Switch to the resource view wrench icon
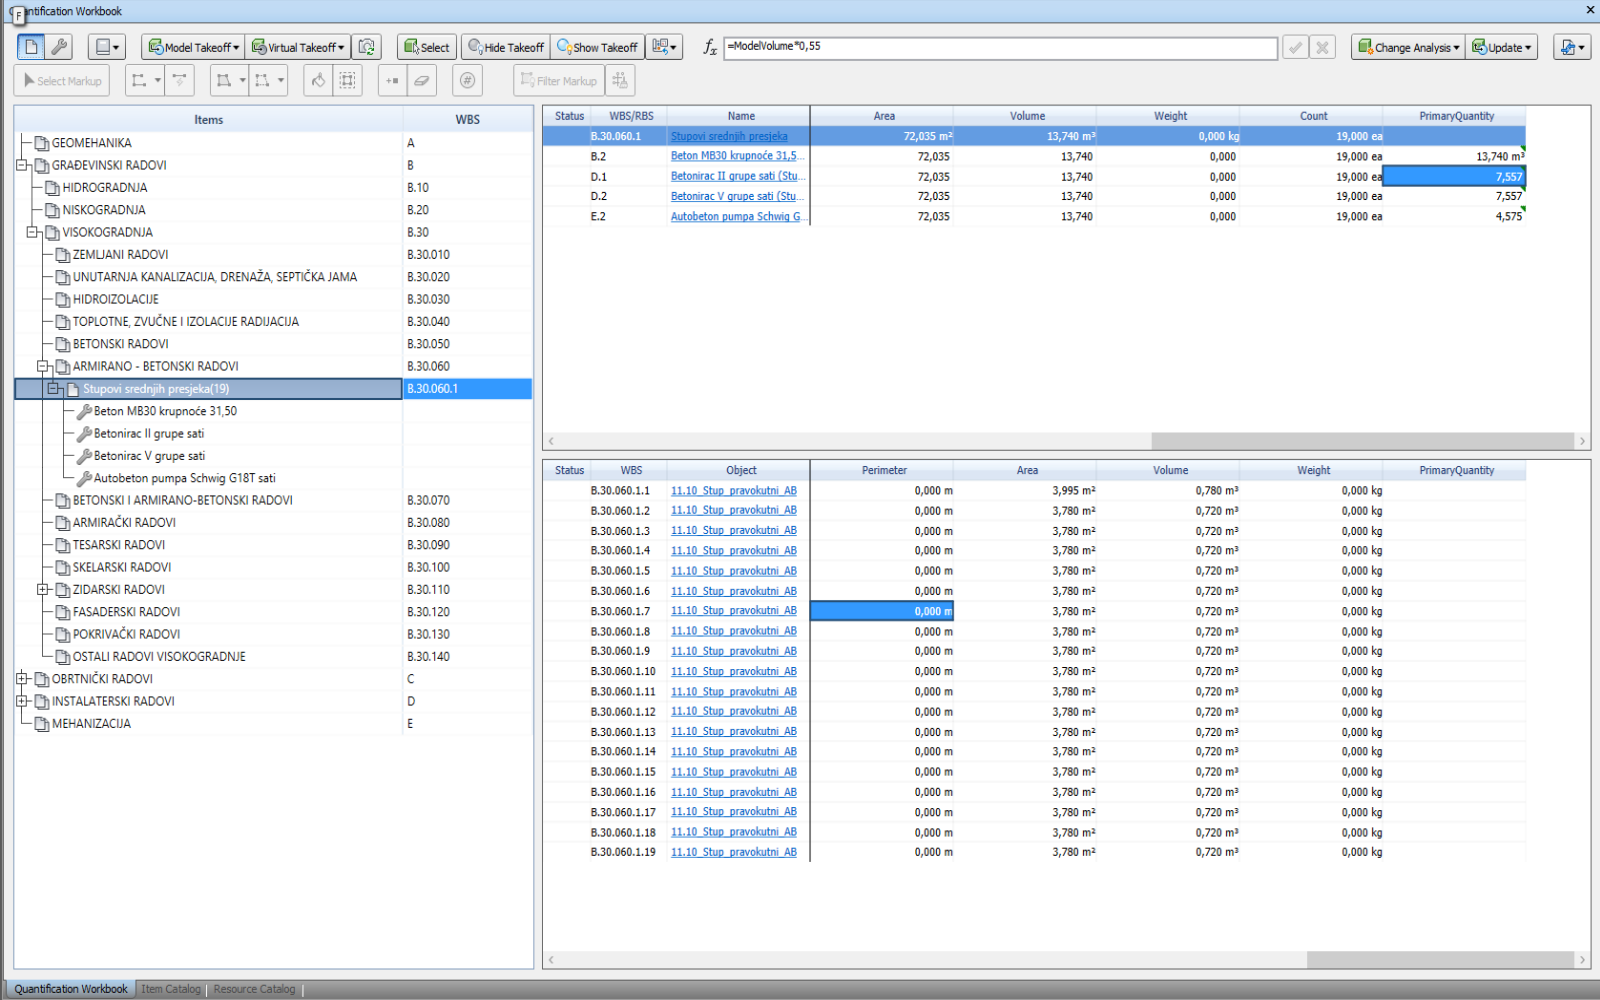 59,47
